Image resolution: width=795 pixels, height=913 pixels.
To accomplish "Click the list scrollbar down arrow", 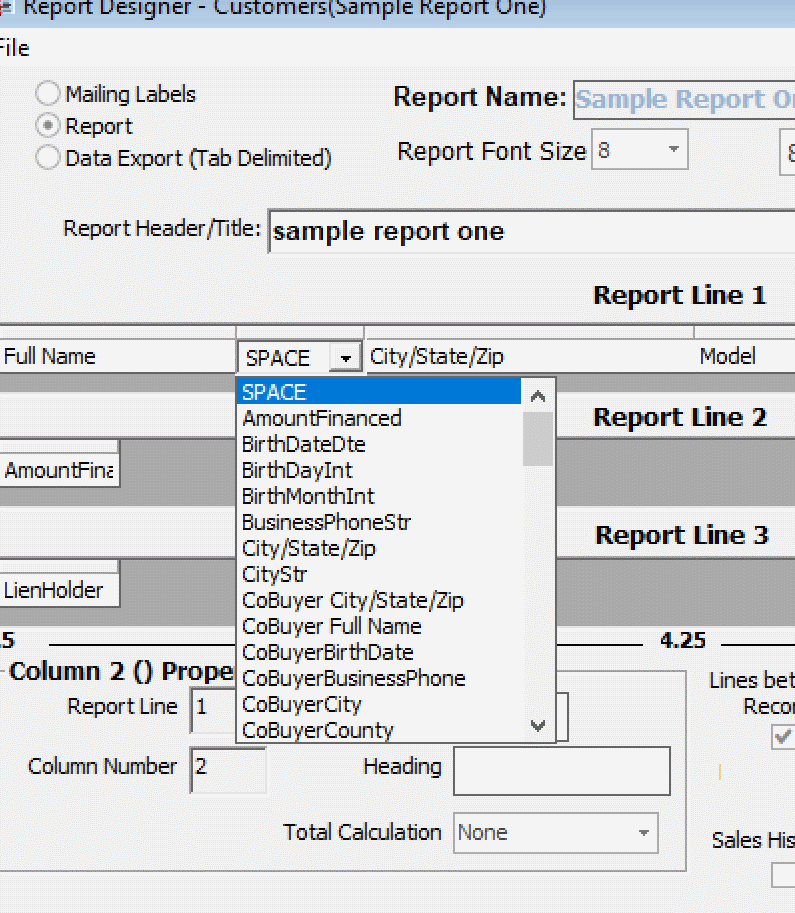I will [x=538, y=726].
